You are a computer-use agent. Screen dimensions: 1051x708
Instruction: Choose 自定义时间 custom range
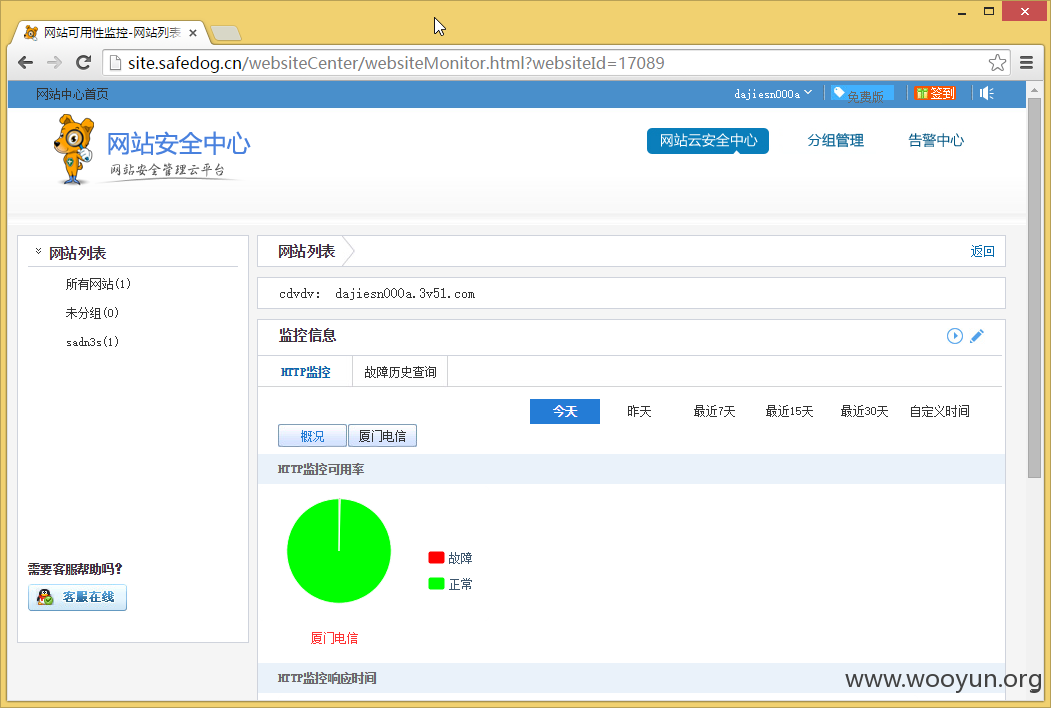(x=939, y=411)
